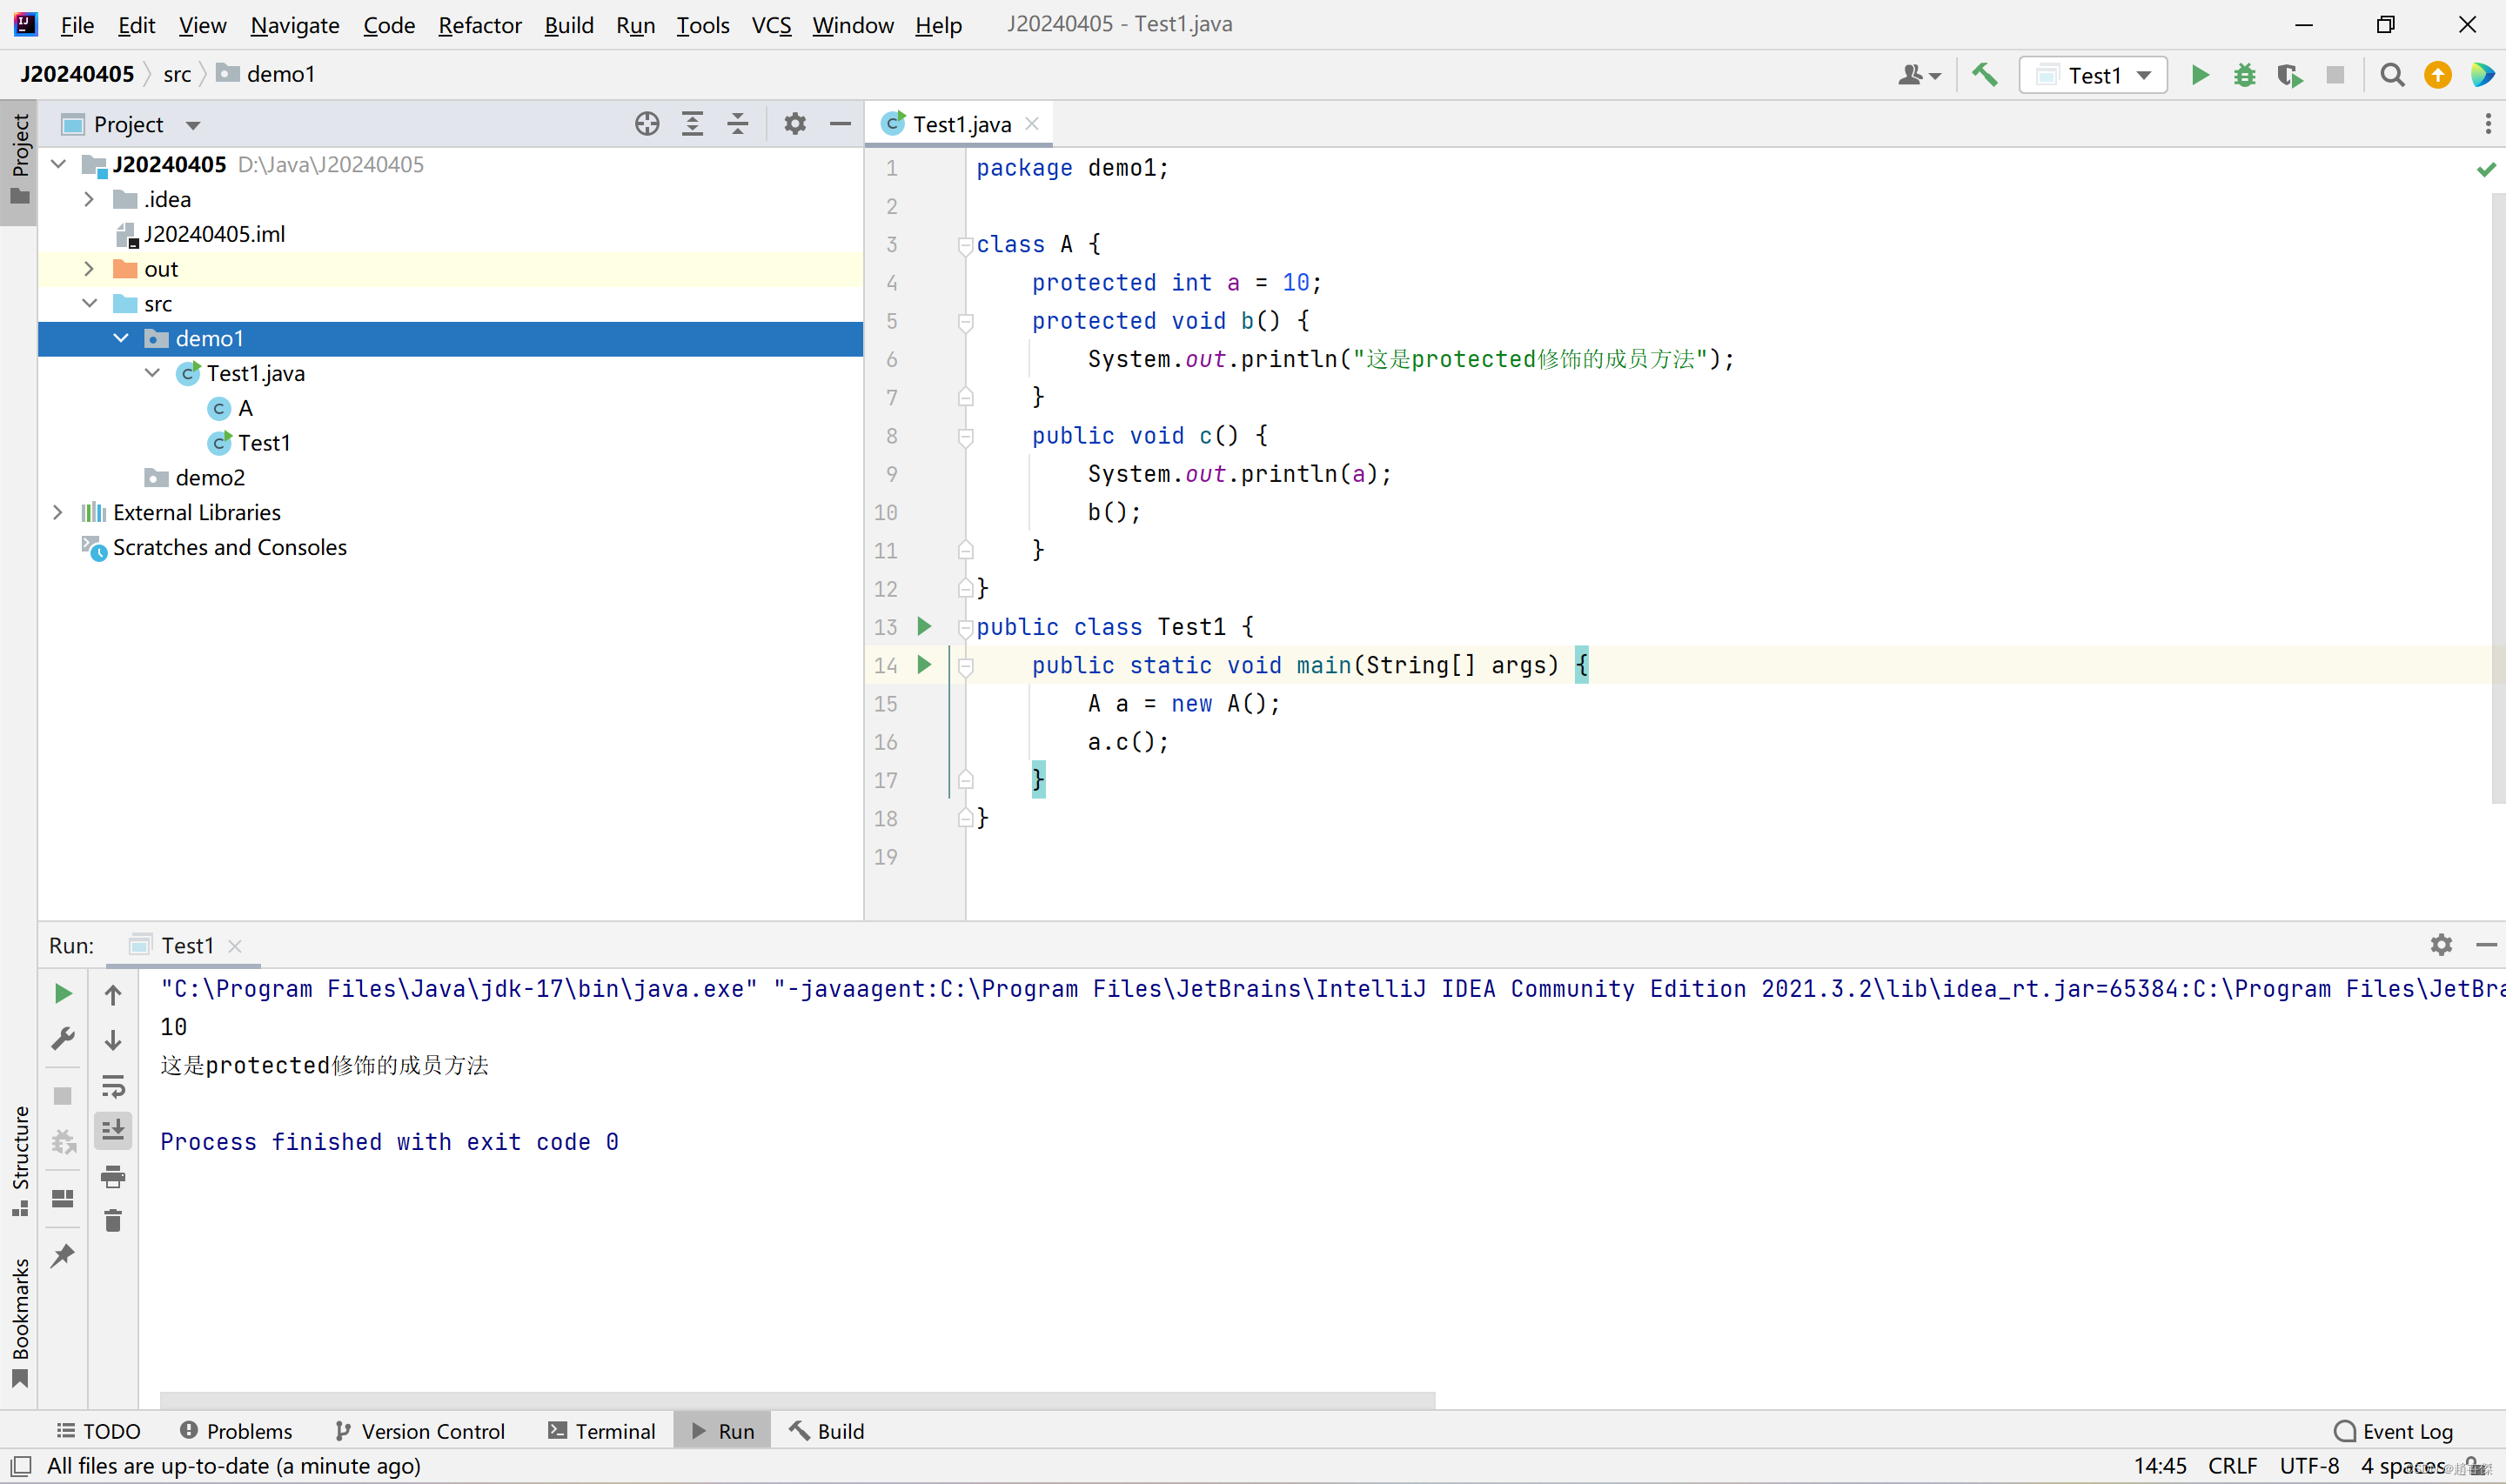Toggle the Structure tool window stripe
Viewport: 2506px width, 1484px height.
pyautogui.click(x=20, y=1160)
